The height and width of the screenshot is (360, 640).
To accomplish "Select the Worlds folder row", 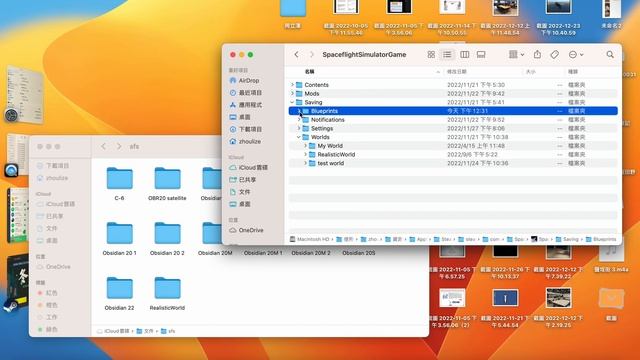I will click(453, 137).
